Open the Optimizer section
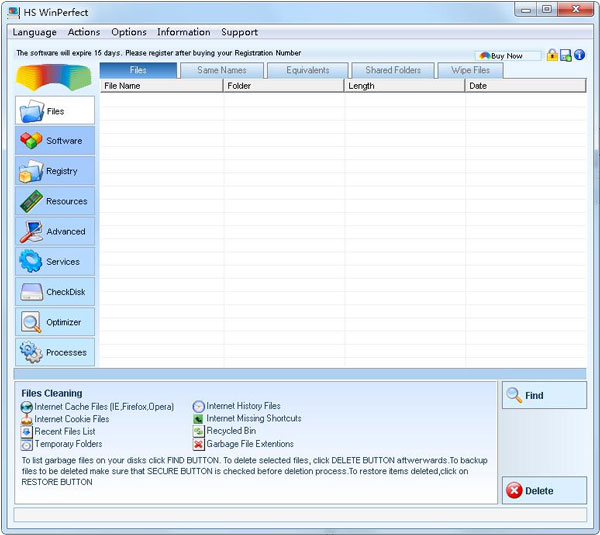 tap(55, 322)
